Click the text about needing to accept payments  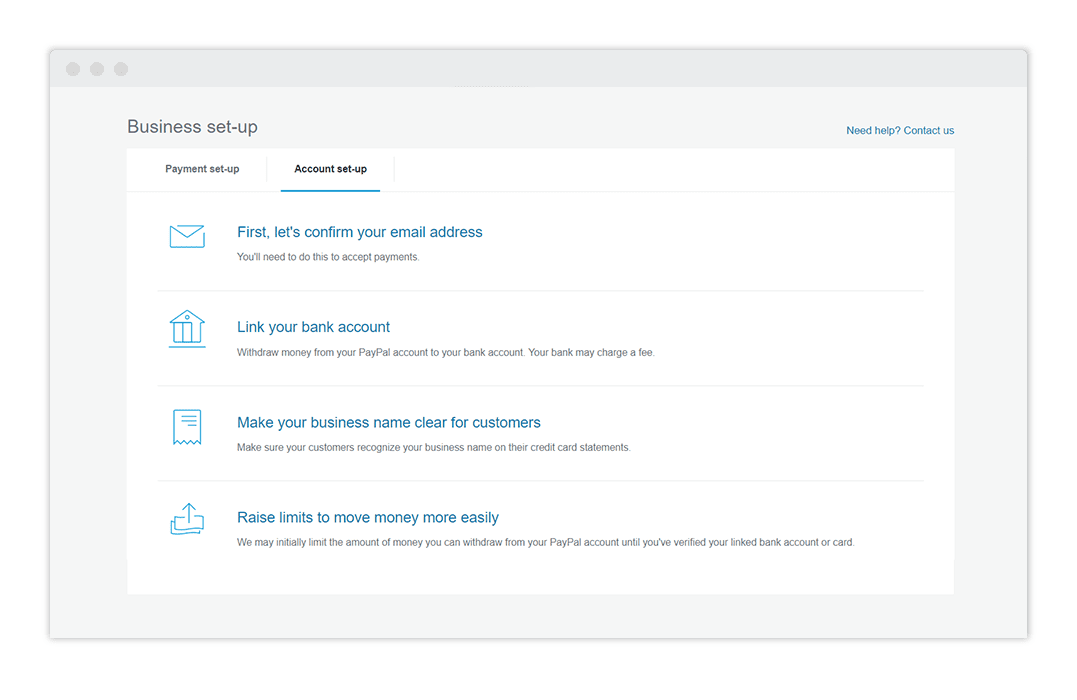328,257
